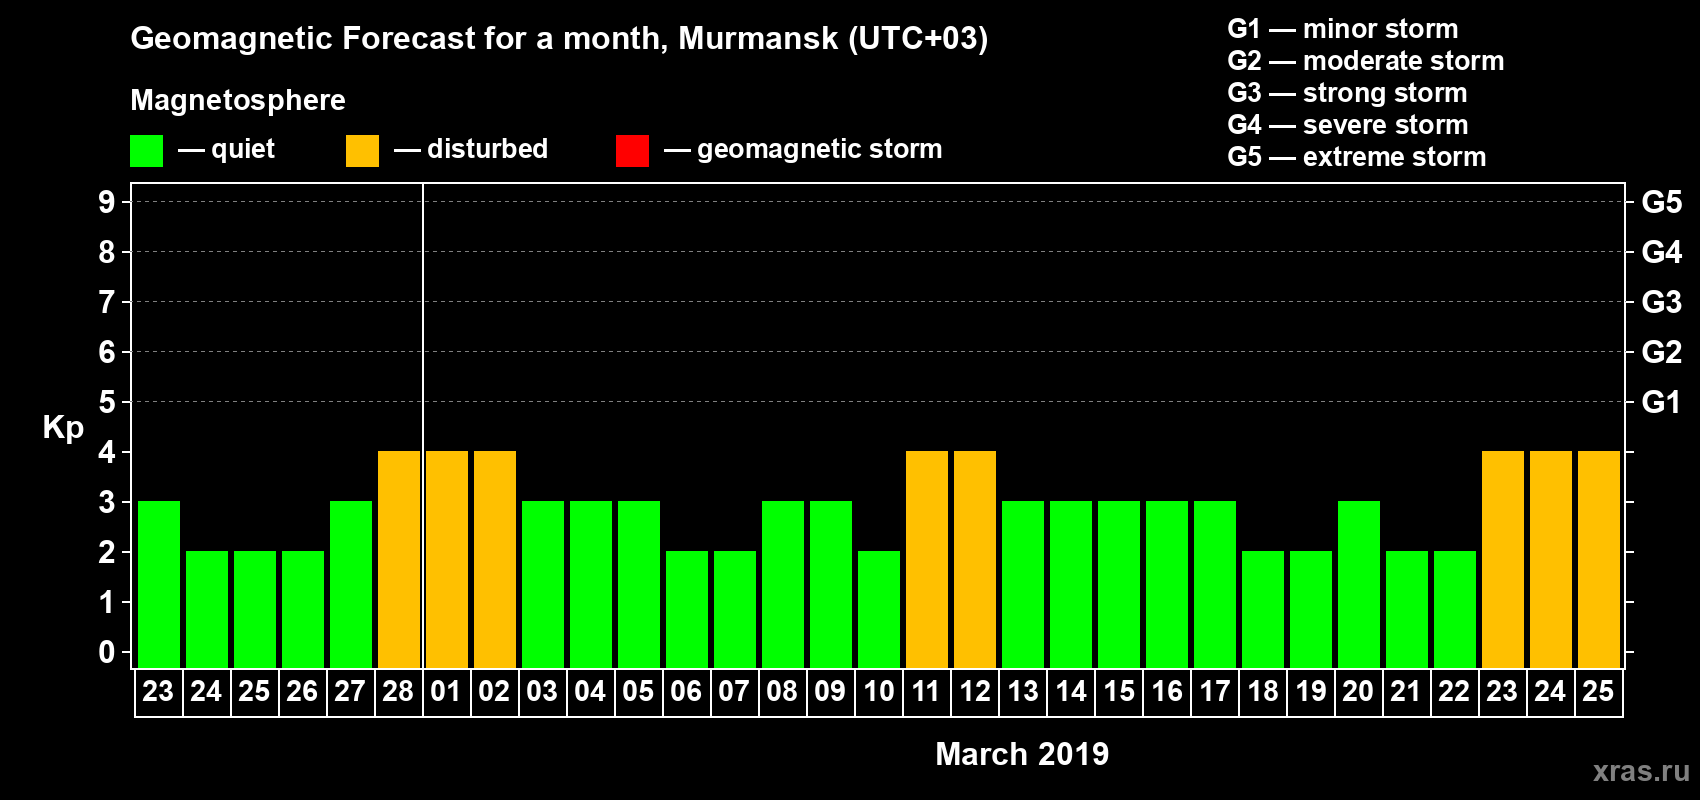This screenshot has width=1700, height=800.
Task: Select the green bar for March 20
Action: click(x=1359, y=584)
